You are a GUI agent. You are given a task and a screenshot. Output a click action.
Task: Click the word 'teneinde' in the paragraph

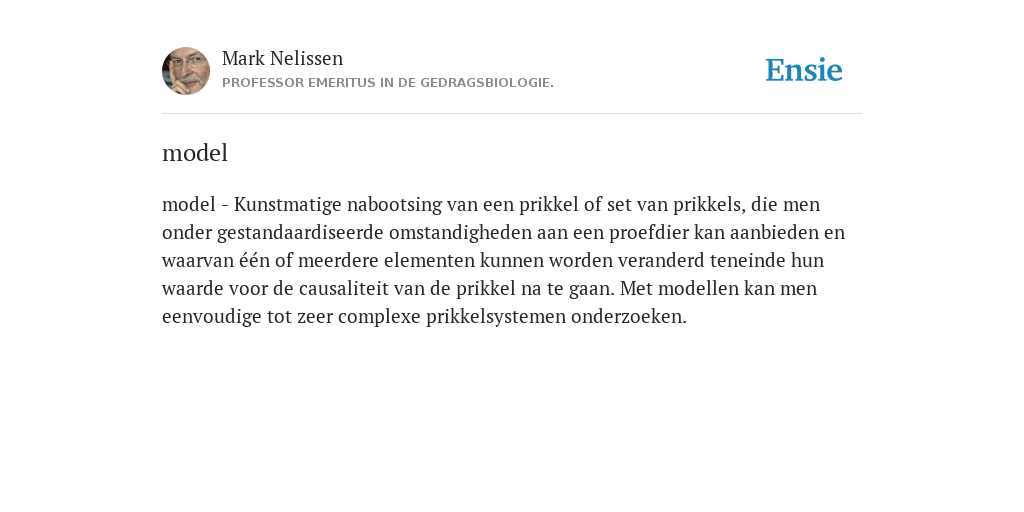tap(748, 261)
